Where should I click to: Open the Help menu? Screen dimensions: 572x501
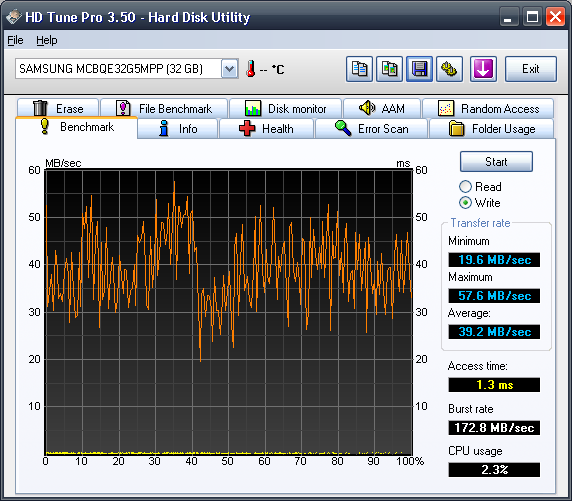47,40
